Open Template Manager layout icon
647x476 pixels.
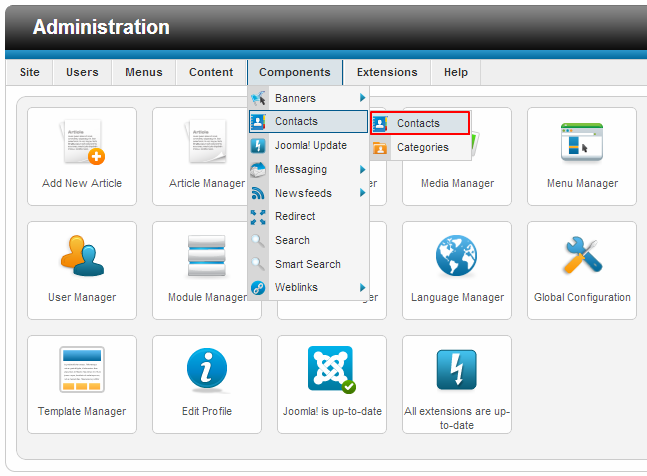82,370
